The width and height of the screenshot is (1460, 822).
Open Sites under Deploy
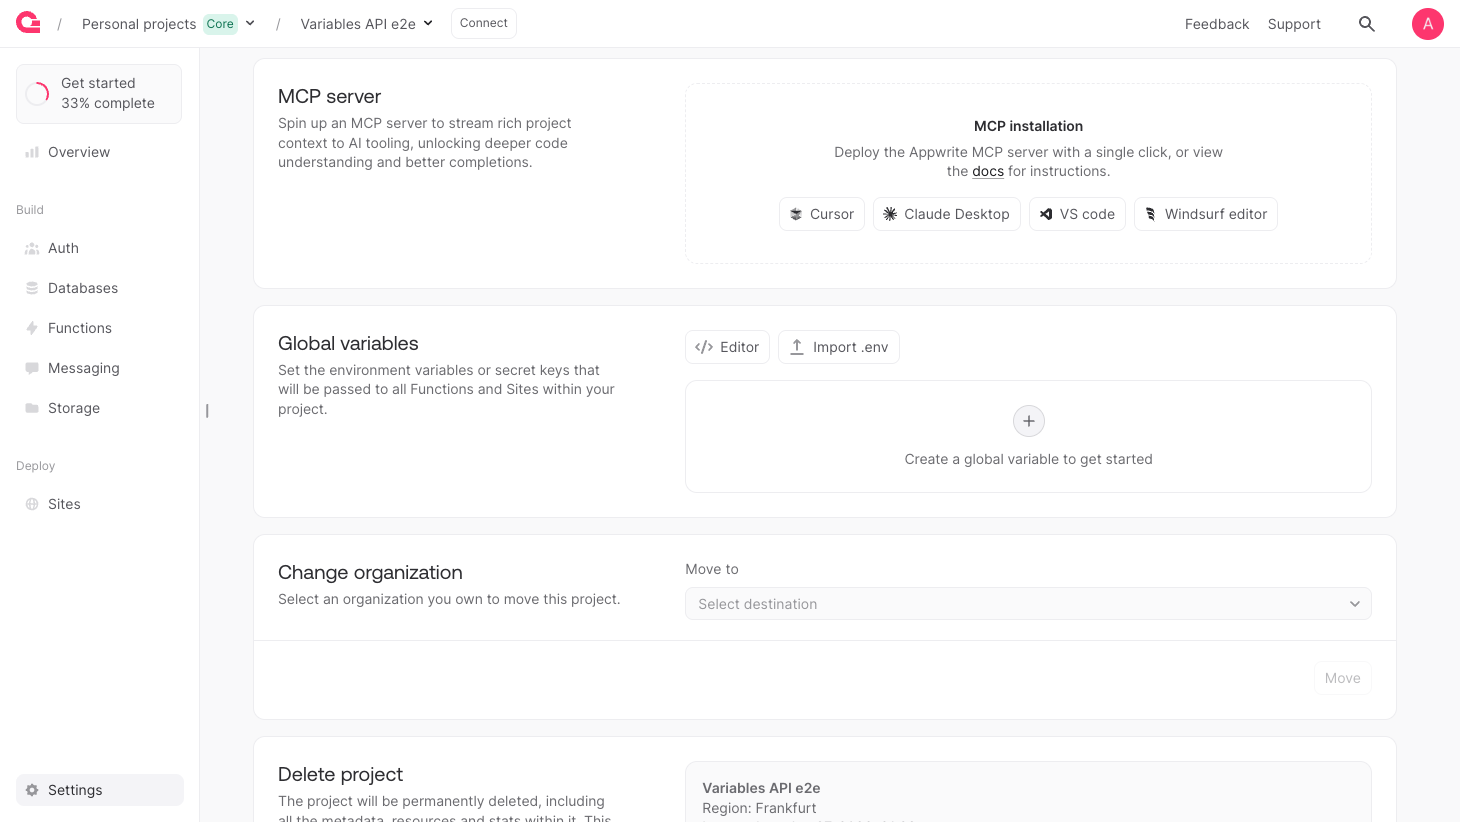point(62,504)
